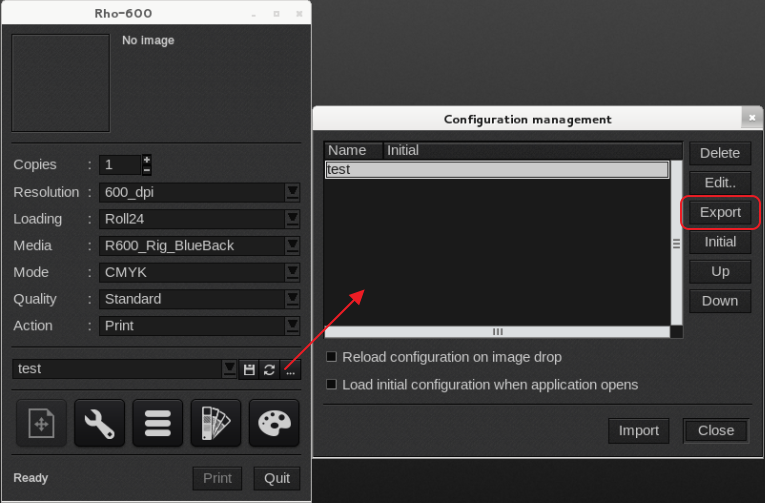The image size is (765, 503).
Task: Open the Quality Standard dropdown
Action: [292, 299]
